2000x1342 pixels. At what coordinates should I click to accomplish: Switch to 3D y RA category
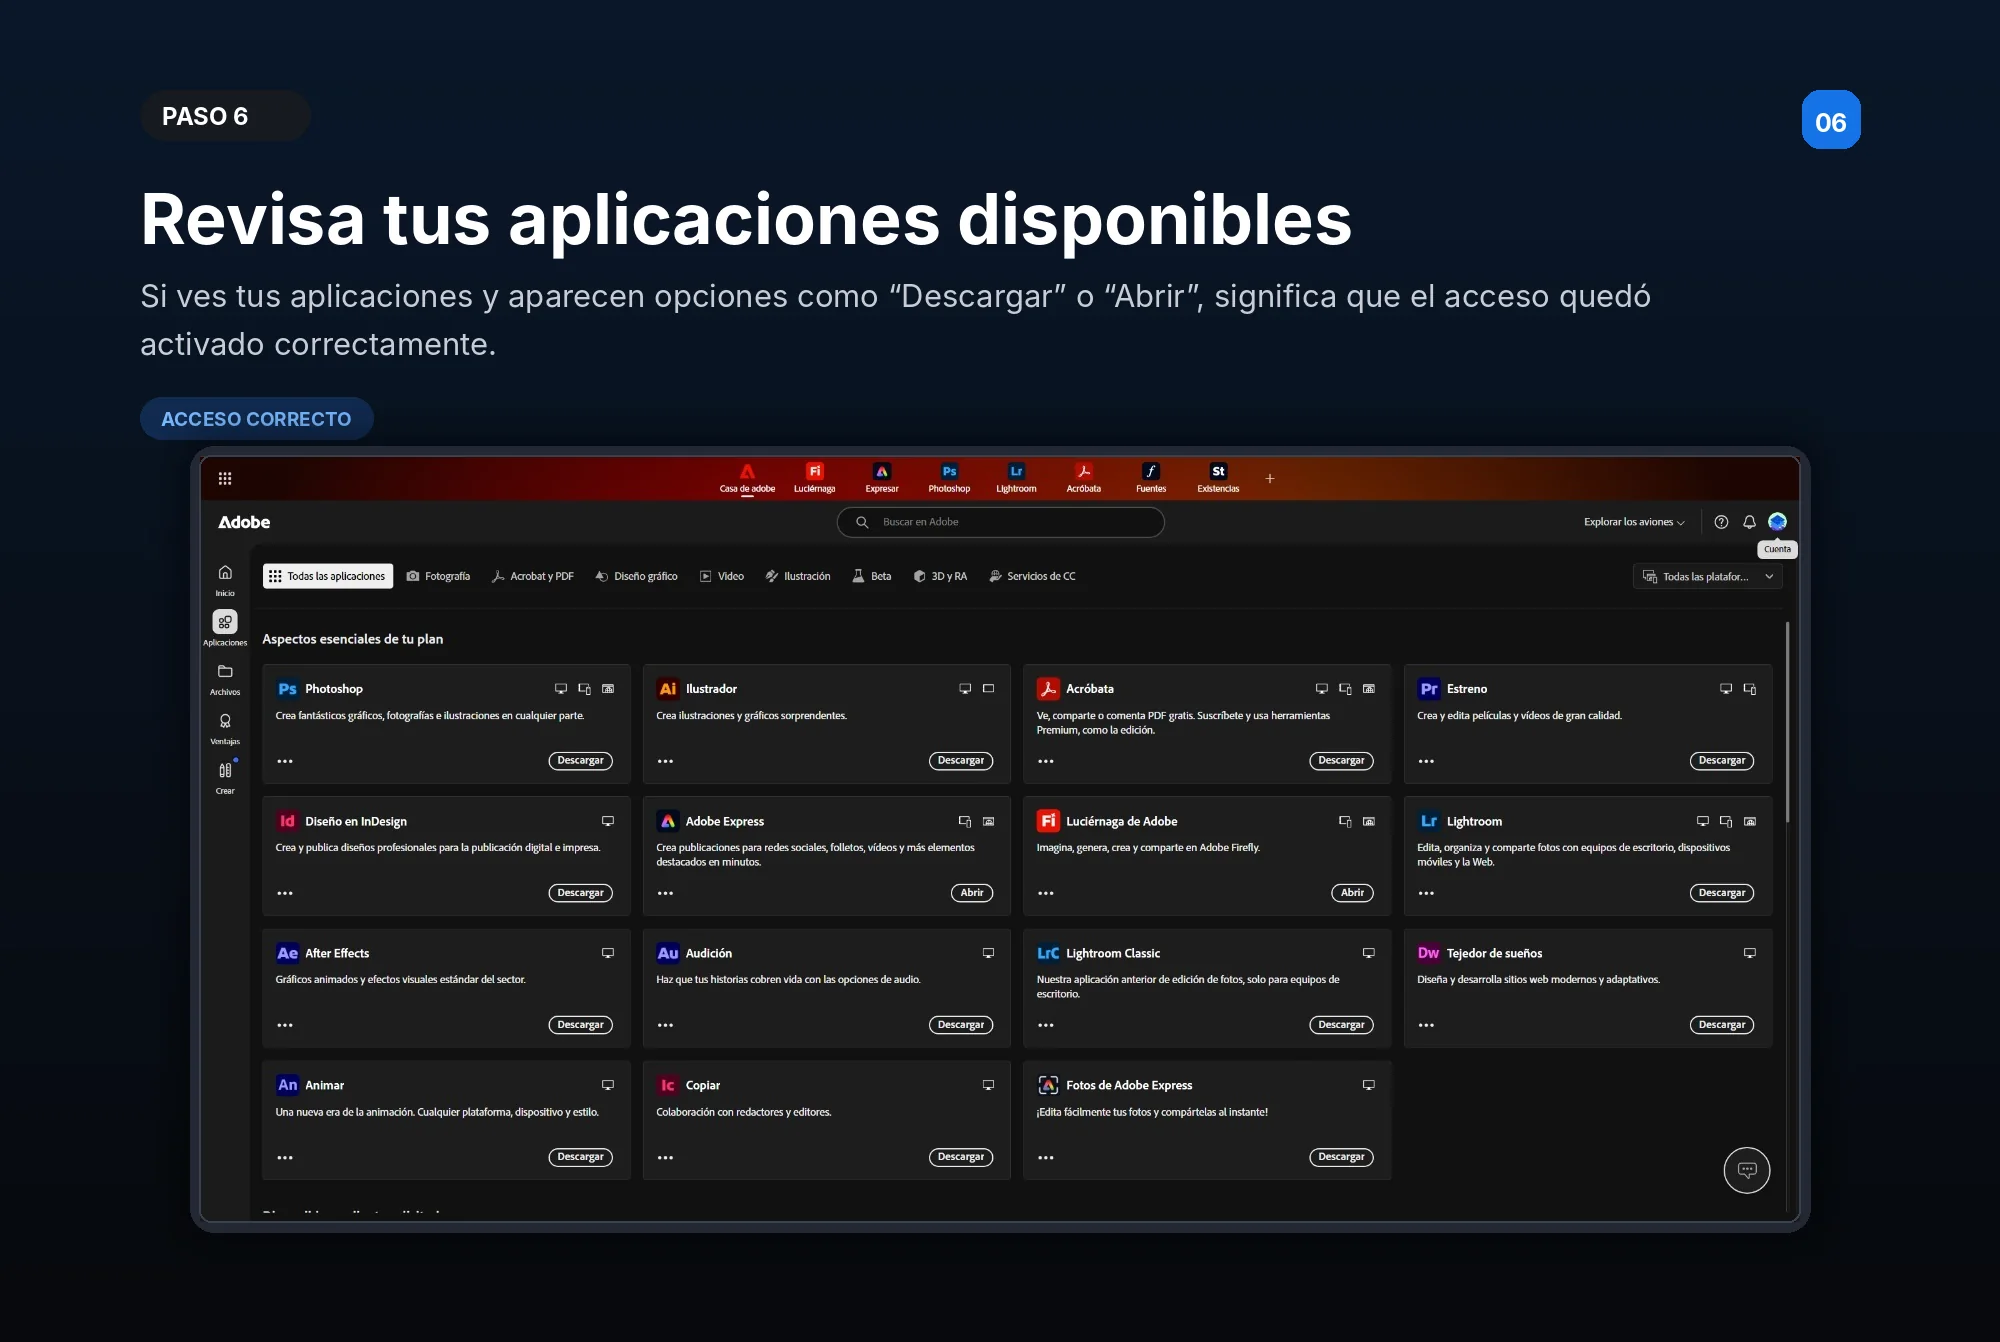(940, 576)
